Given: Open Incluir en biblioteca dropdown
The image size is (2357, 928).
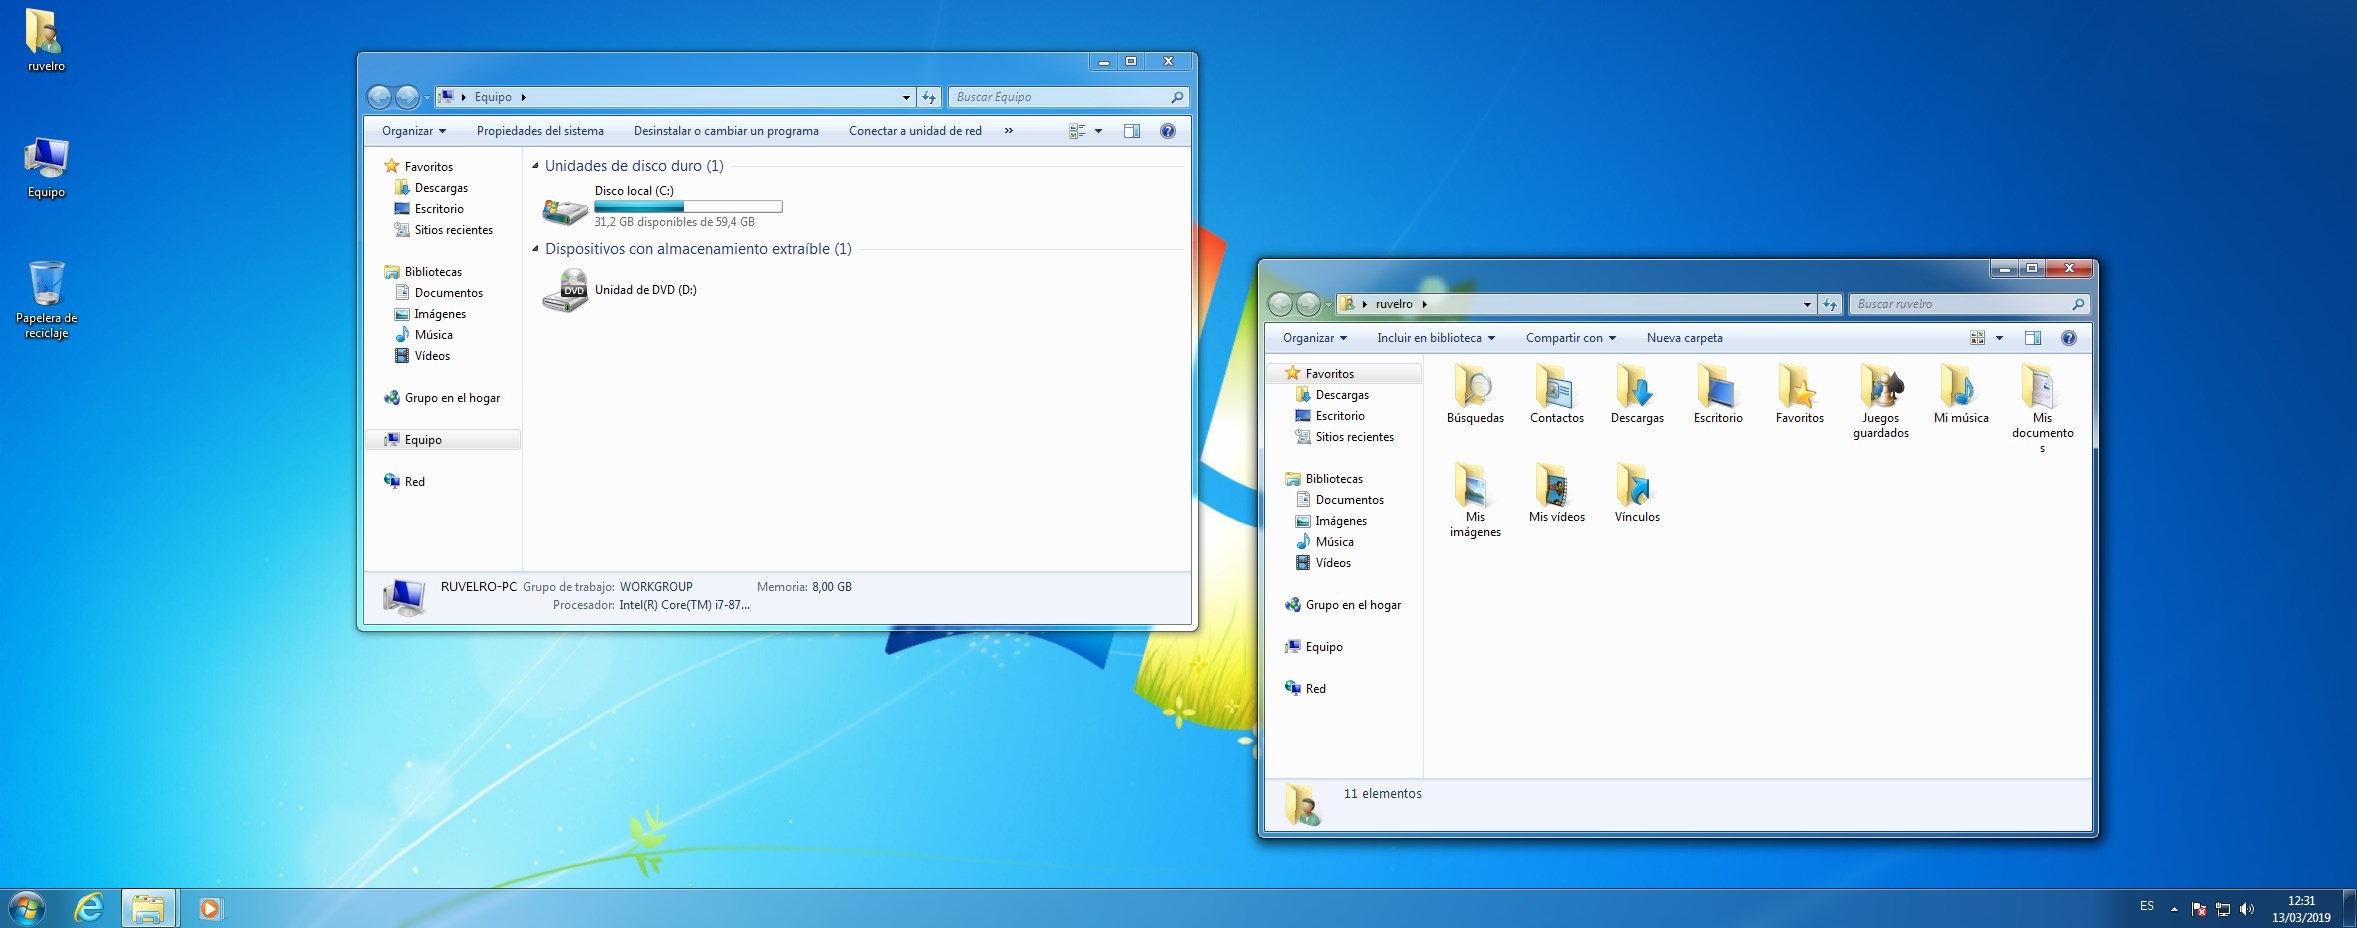Looking at the screenshot, I should (1436, 338).
